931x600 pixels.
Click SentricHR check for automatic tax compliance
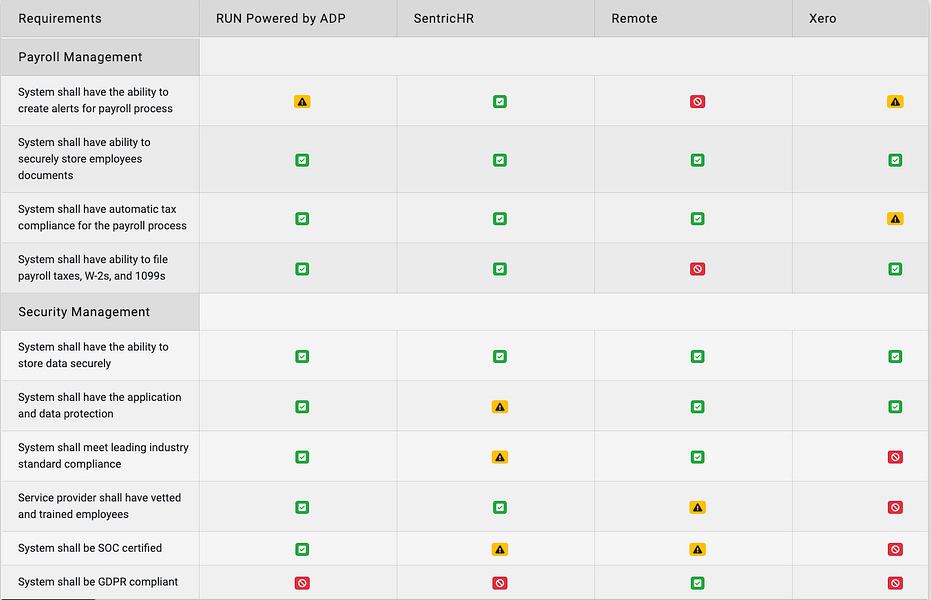[x=500, y=219]
